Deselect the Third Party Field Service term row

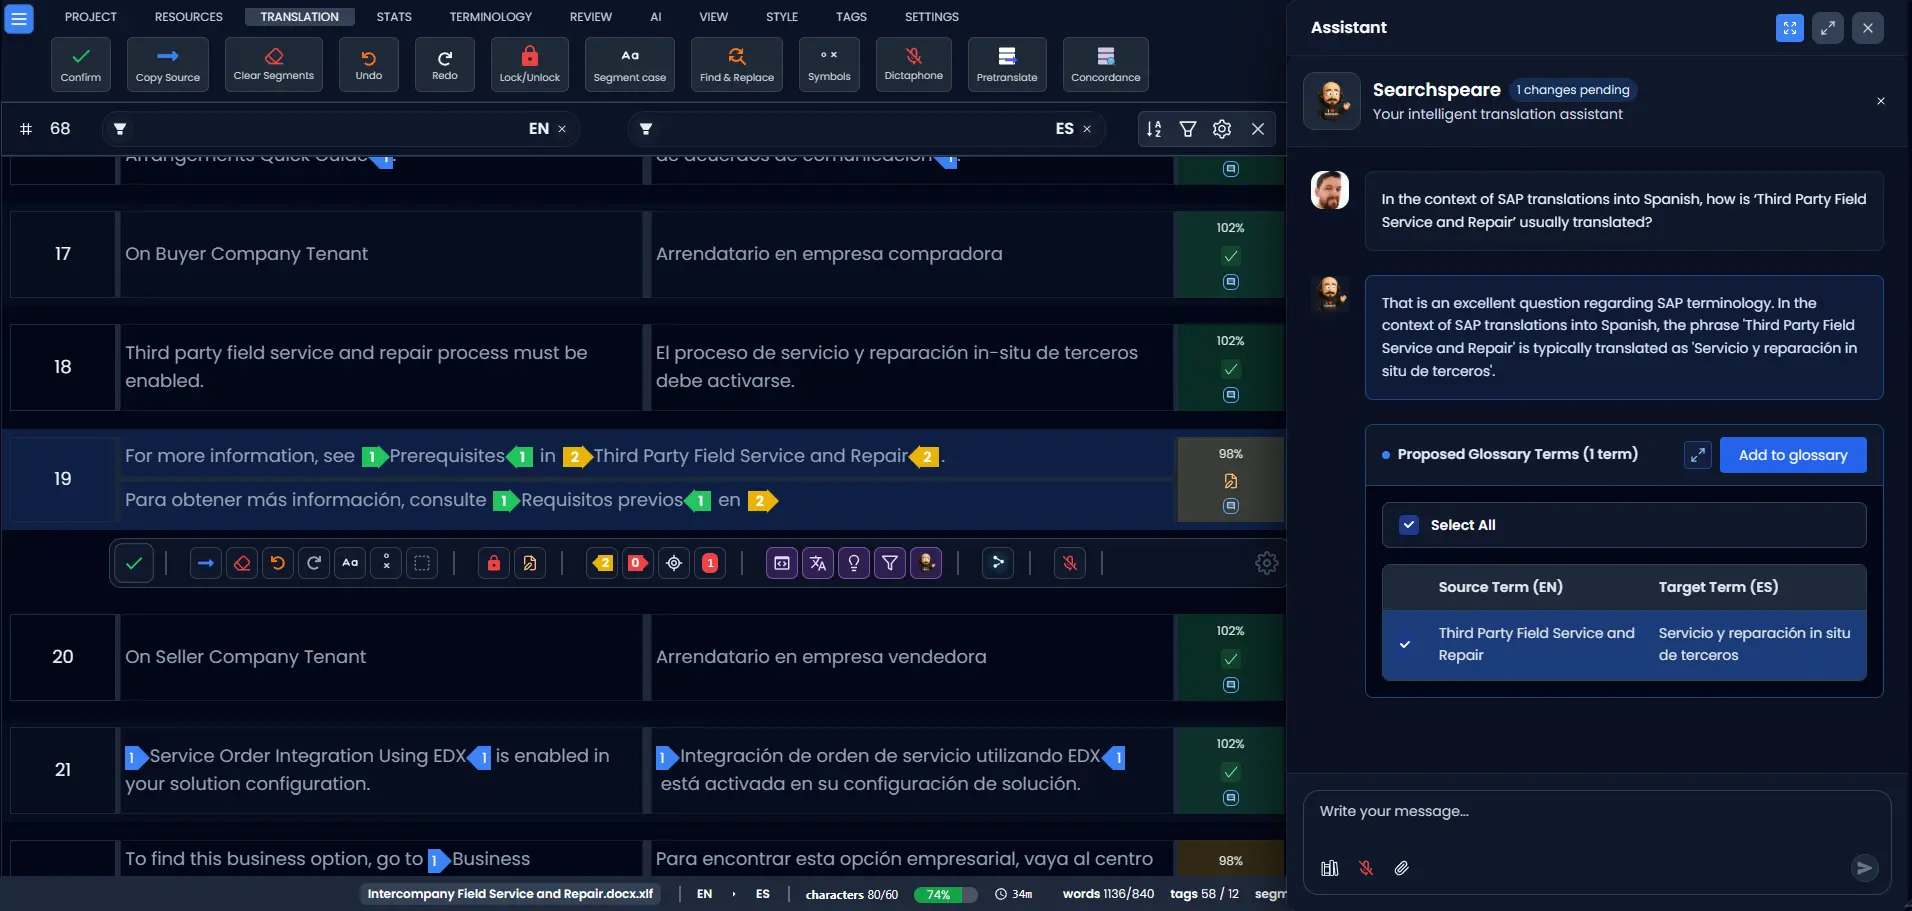click(1406, 645)
